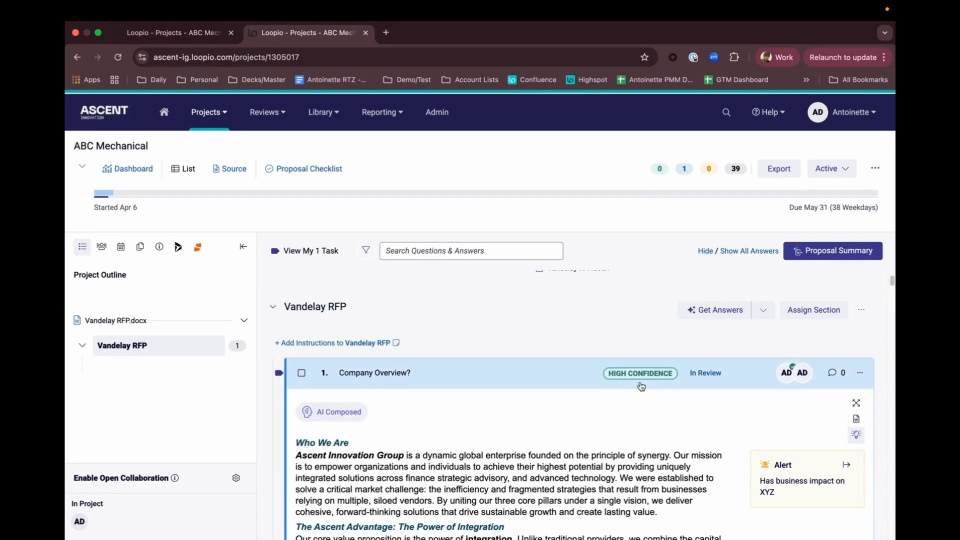Open the Admin menu item
The width and height of the screenshot is (960, 540).
tap(437, 112)
